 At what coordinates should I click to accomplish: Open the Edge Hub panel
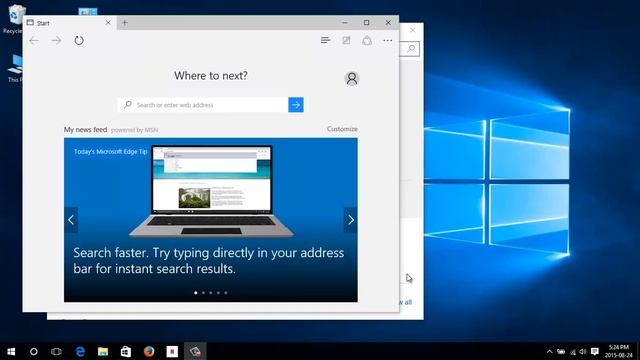(325, 40)
